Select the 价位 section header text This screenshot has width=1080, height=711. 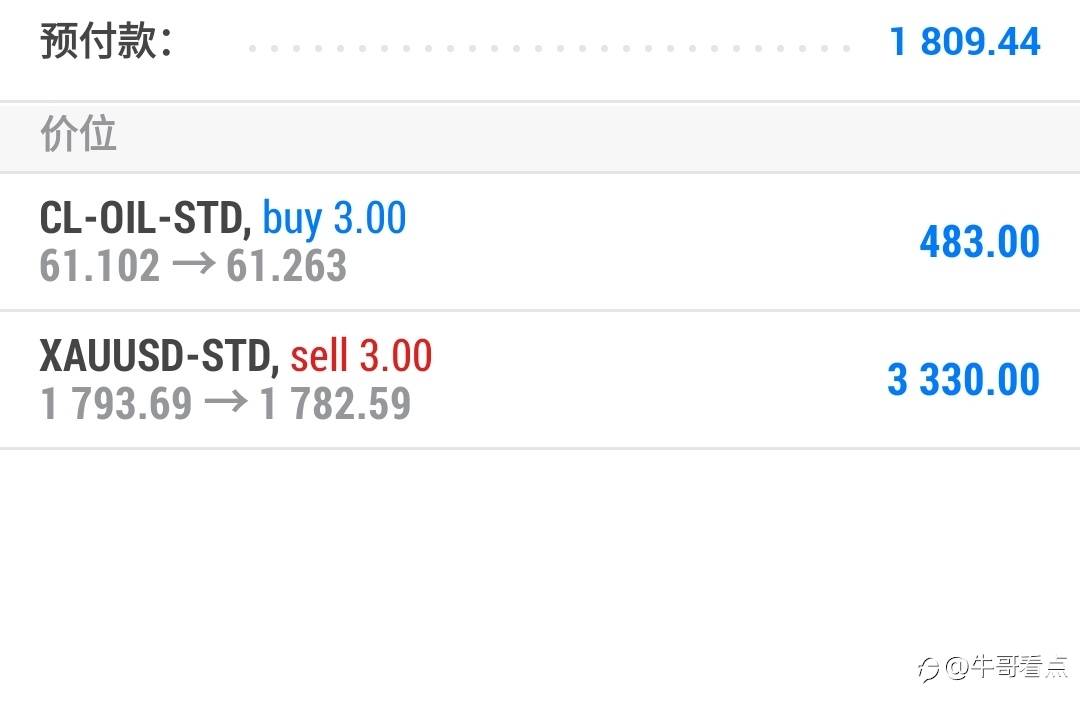tap(78, 134)
